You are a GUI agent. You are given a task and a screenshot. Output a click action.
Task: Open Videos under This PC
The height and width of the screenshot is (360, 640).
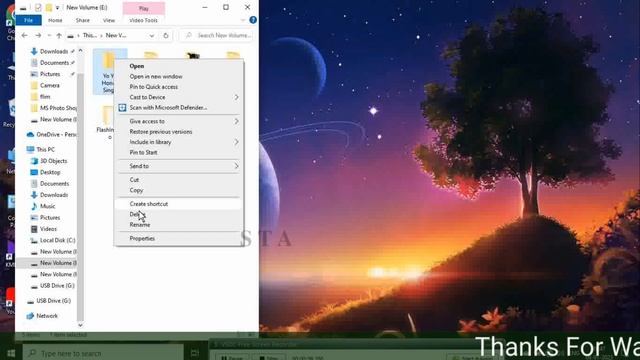click(x=48, y=229)
